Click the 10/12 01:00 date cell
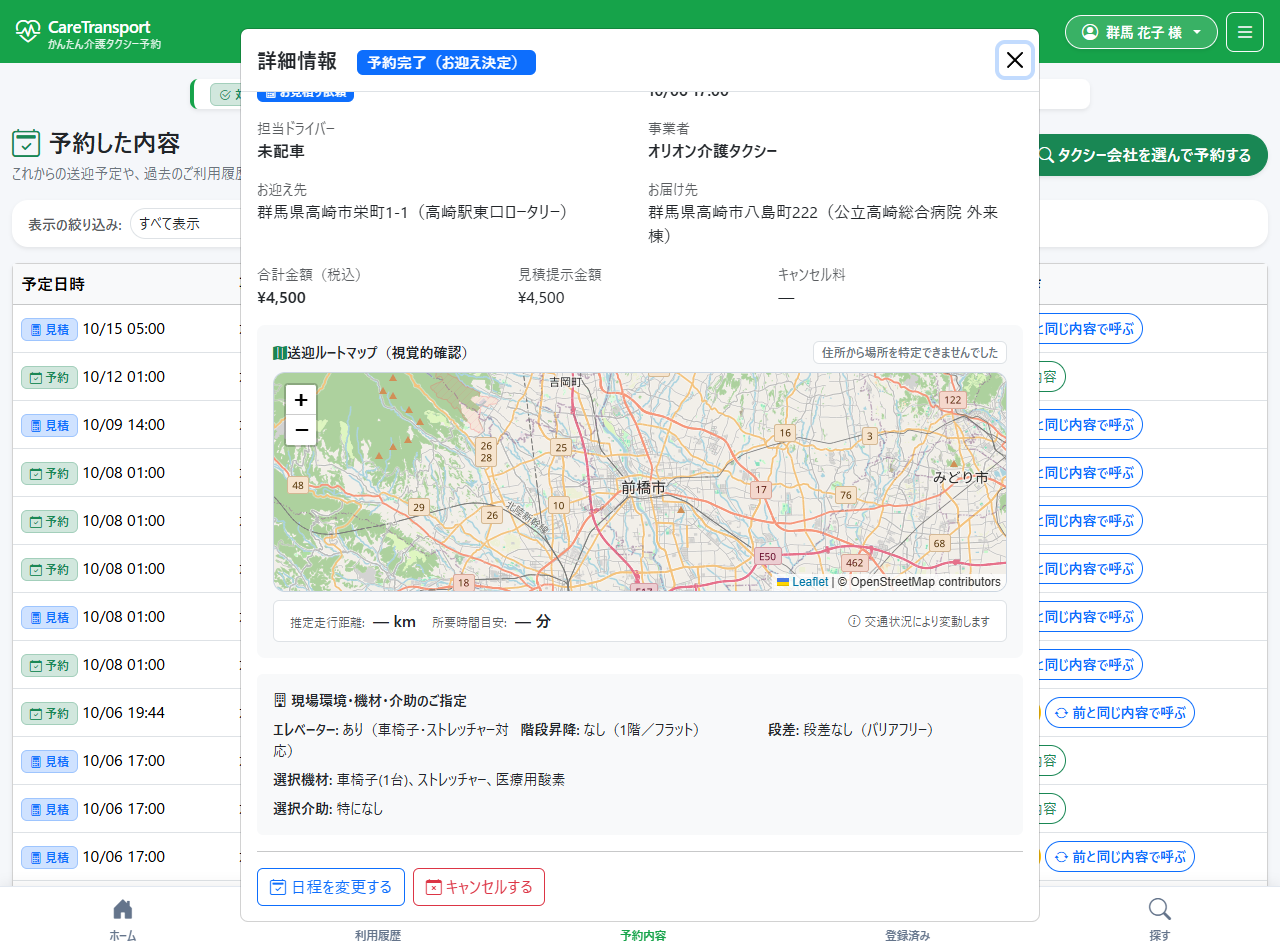The height and width of the screenshot is (950, 1280). [x=124, y=377]
